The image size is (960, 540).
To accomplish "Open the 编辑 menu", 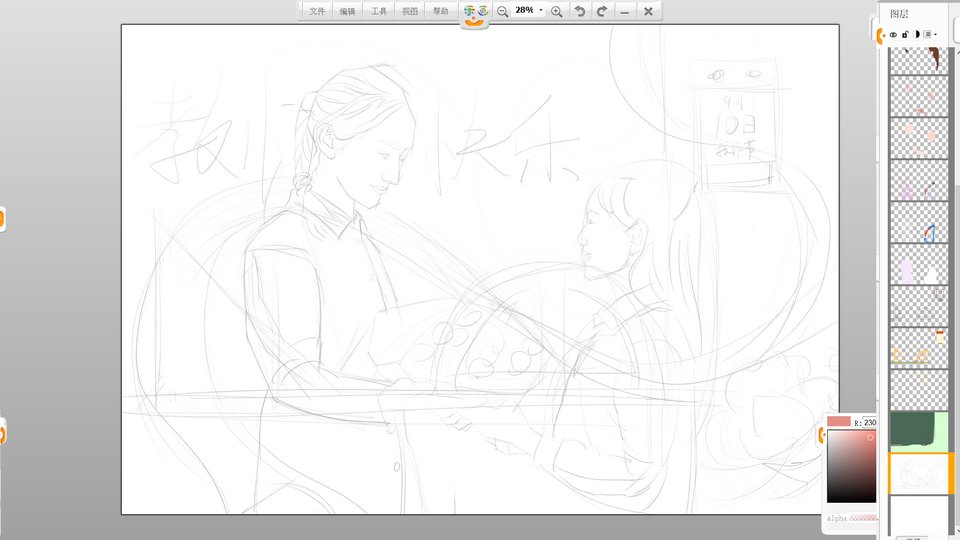I will [x=347, y=11].
